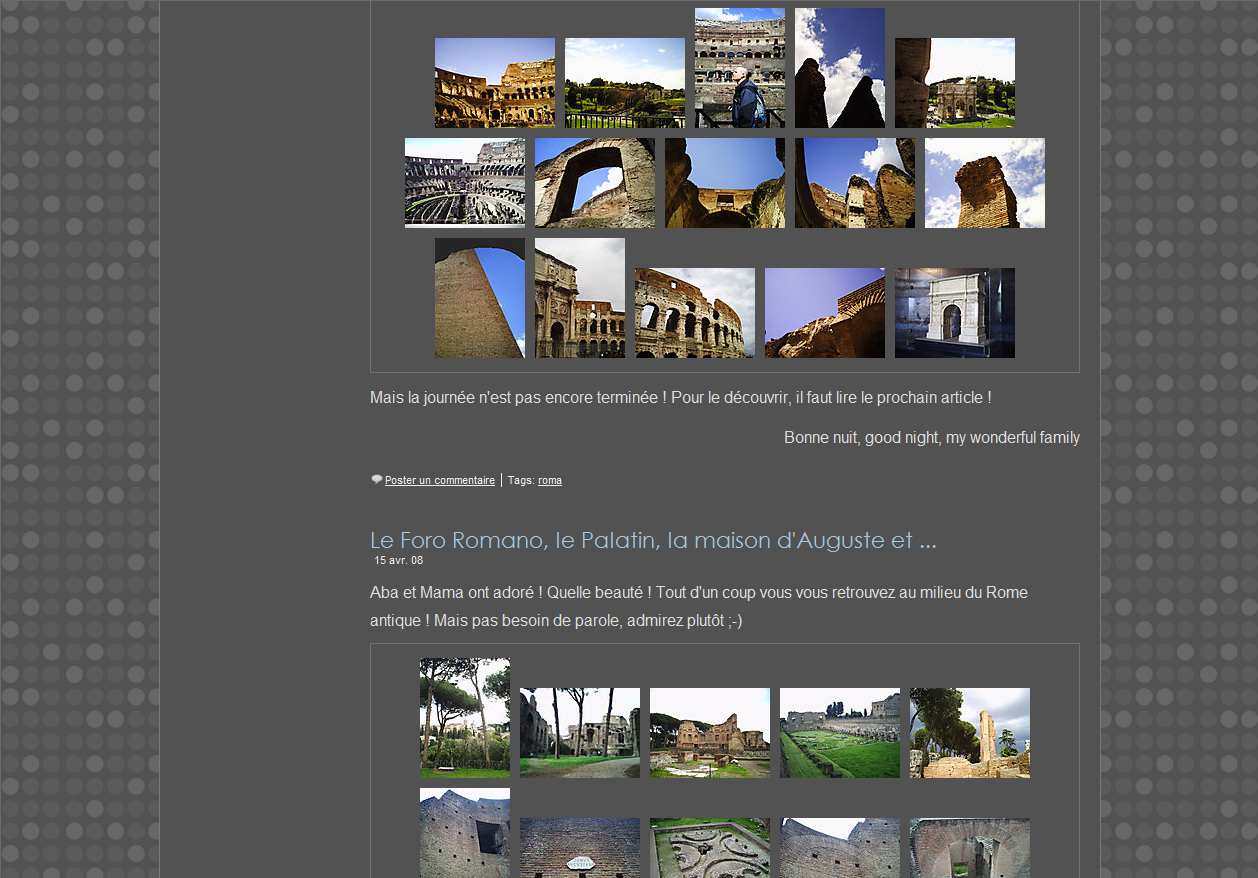View the arch opening showing sky thumbnail
Image resolution: width=1258 pixels, height=878 pixels.
click(594, 183)
